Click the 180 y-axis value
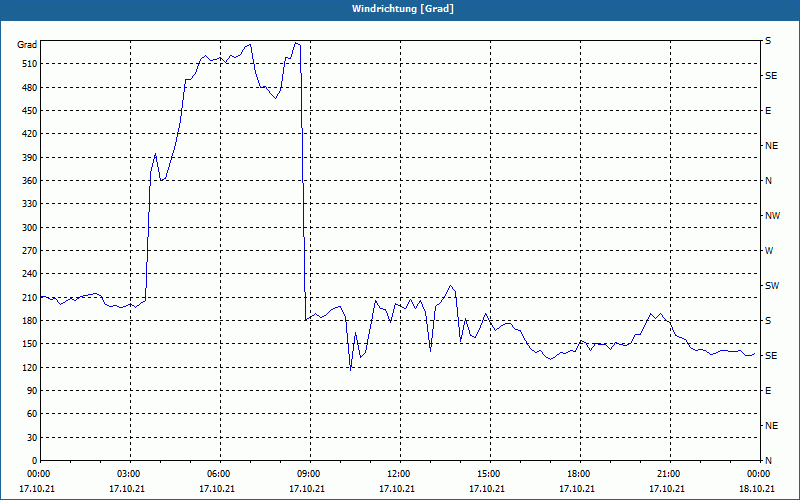The width and height of the screenshot is (800, 500). (30, 321)
